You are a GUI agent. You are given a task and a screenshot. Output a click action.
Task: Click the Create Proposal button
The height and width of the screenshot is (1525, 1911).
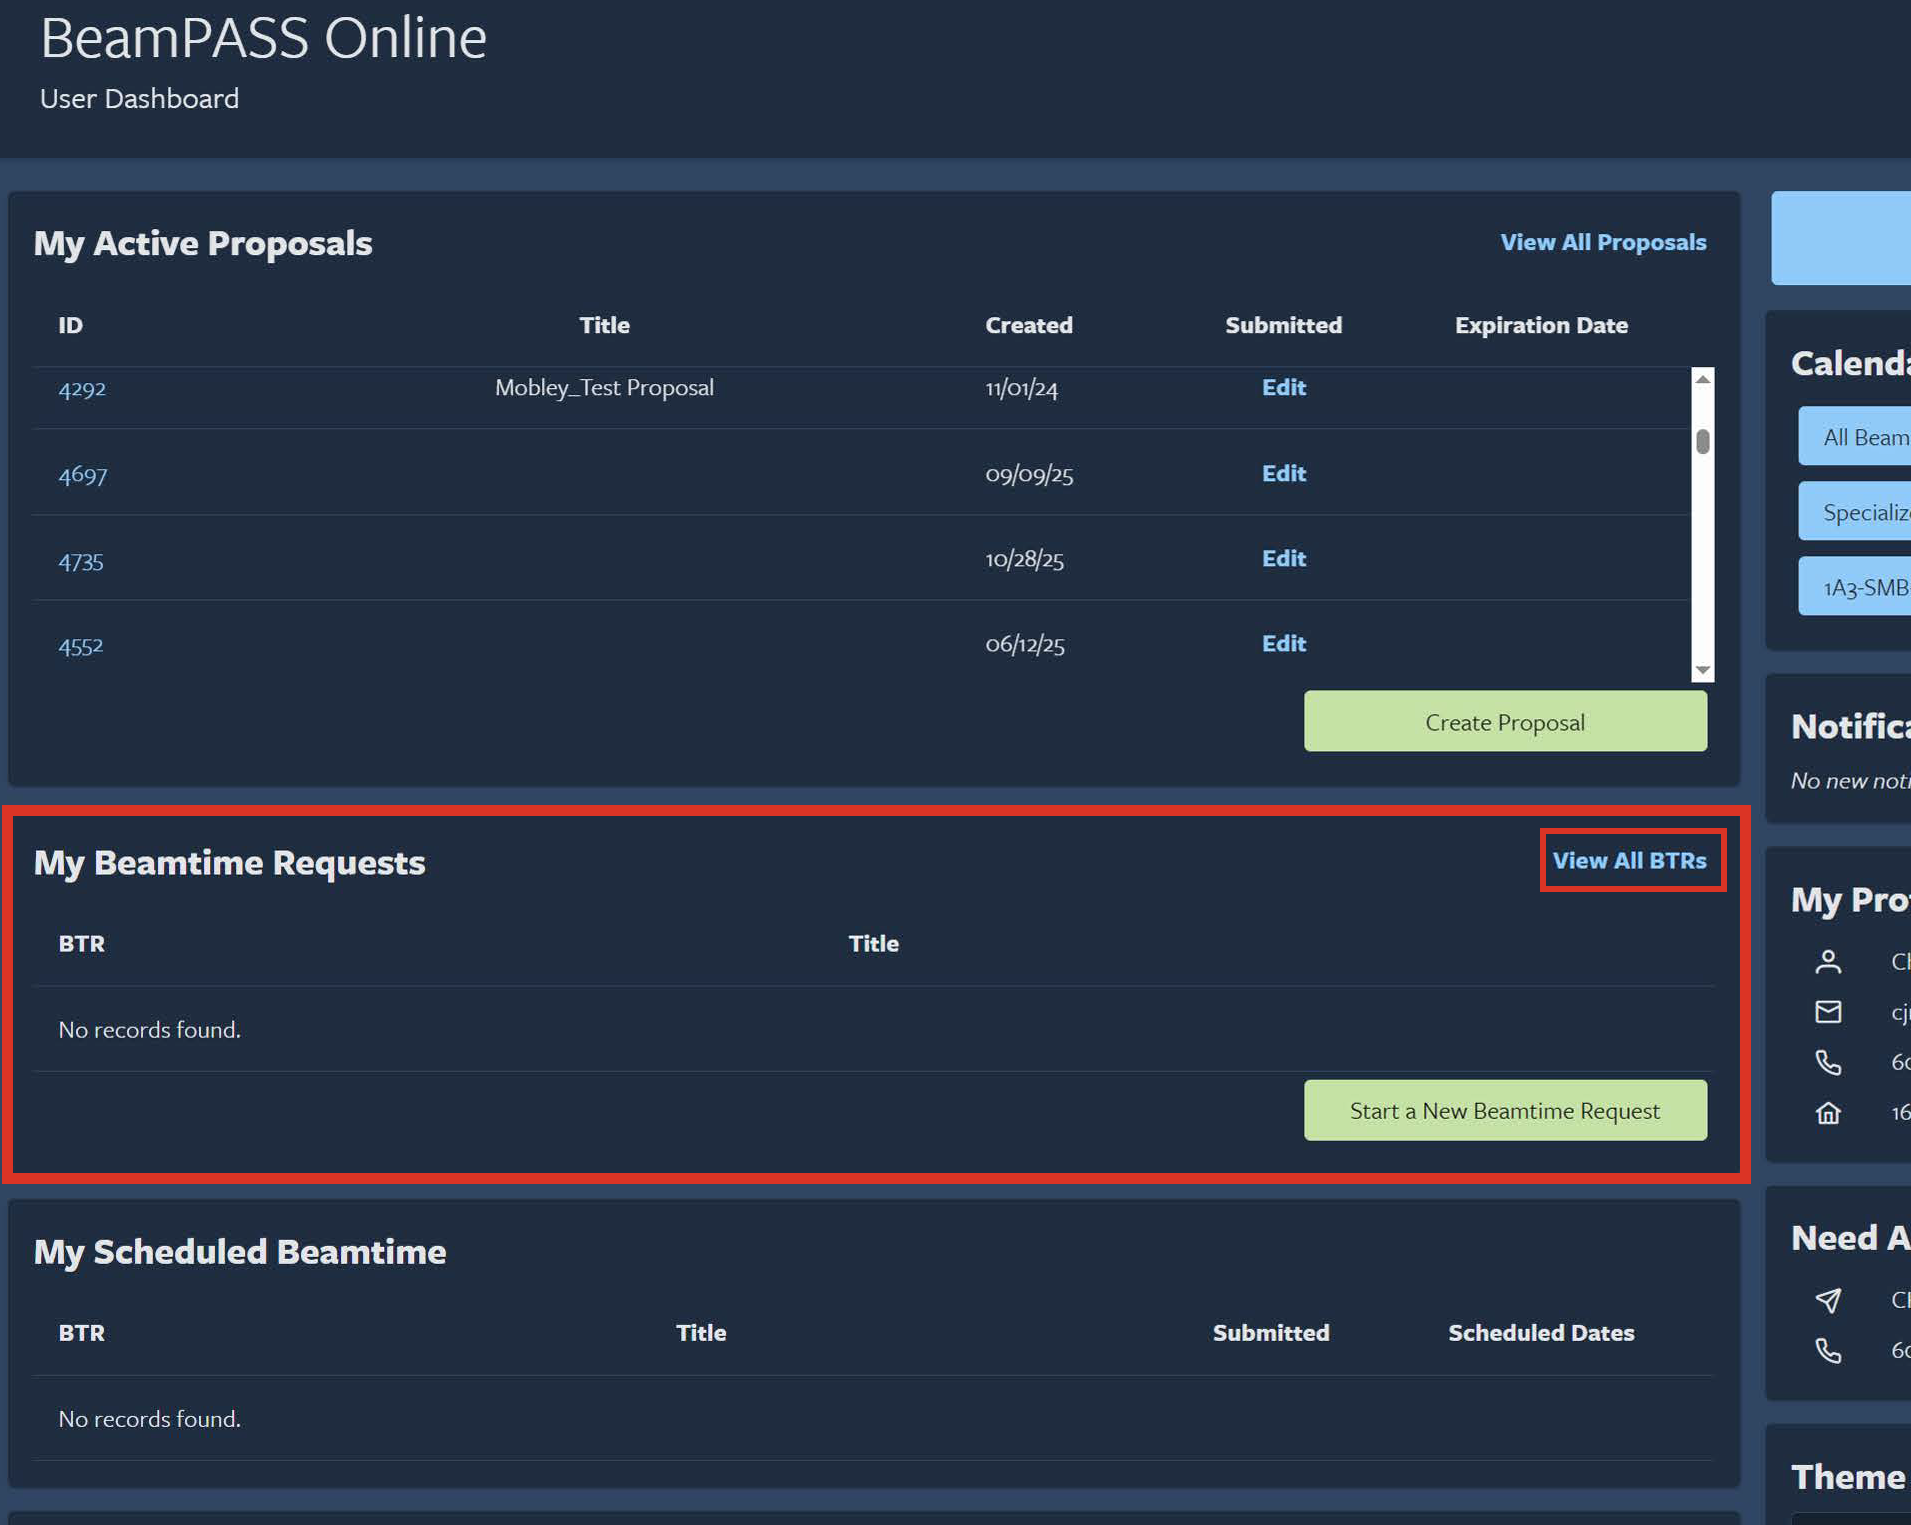(1504, 721)
